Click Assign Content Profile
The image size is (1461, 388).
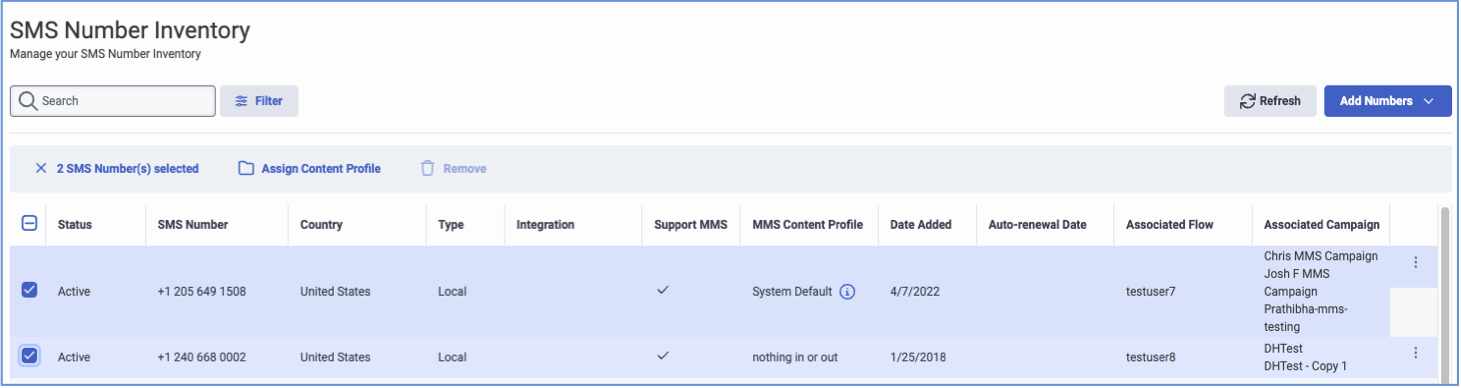(309, 169)
